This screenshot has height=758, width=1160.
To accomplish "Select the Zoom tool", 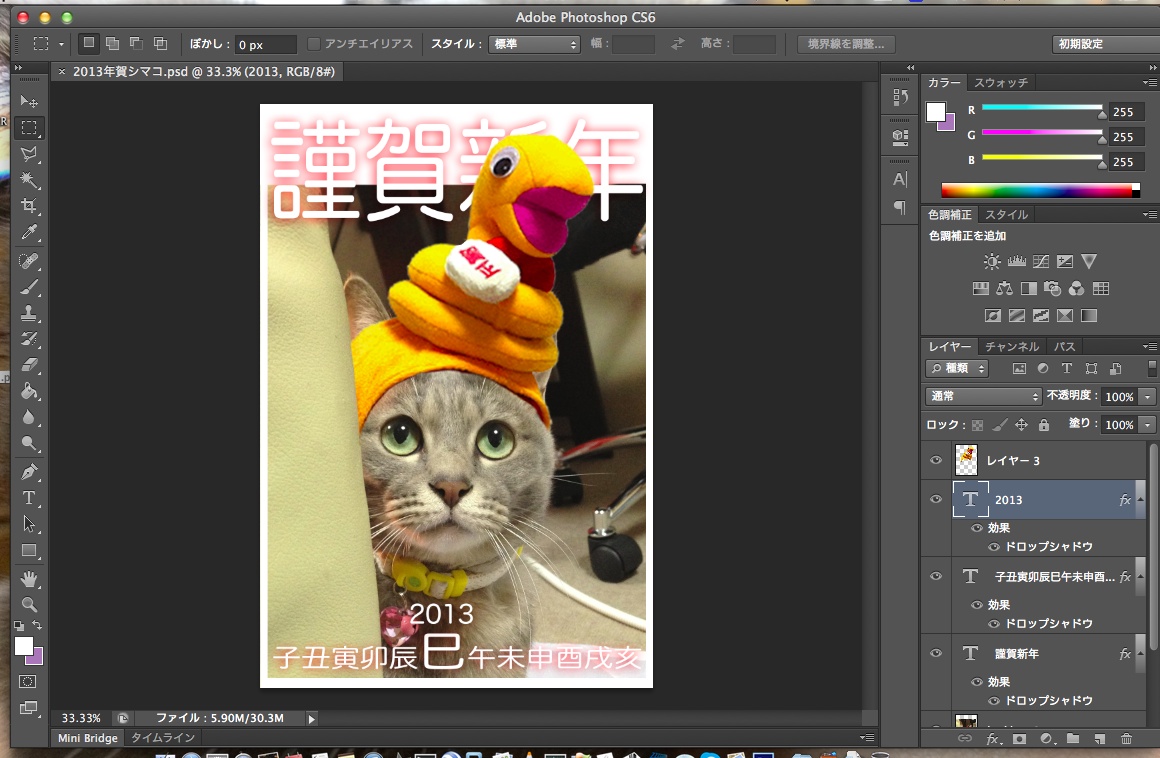I will click(x=29, y=604).
